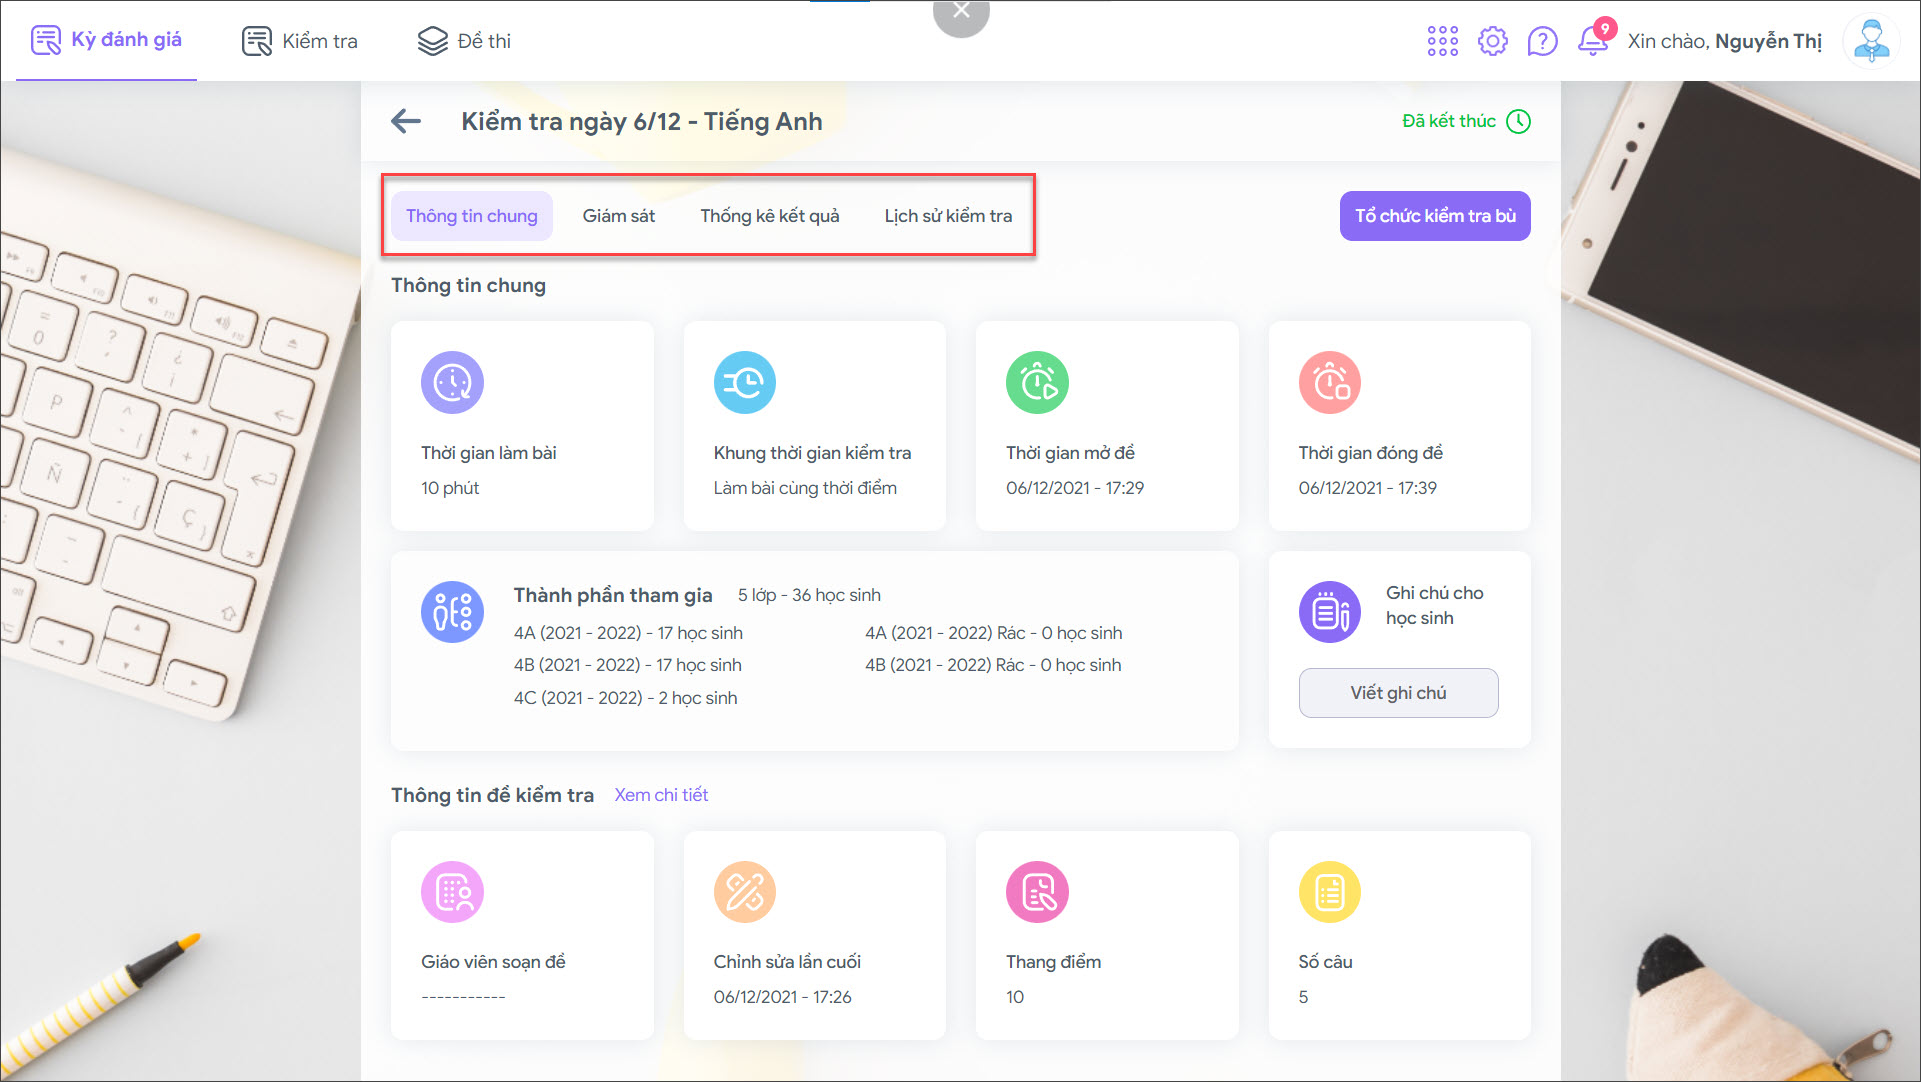Image resolution: width=1921 pixels, height=1082 pixels.
Task: Click the back arrow beside the test title
Action: (x=406, y=122)
